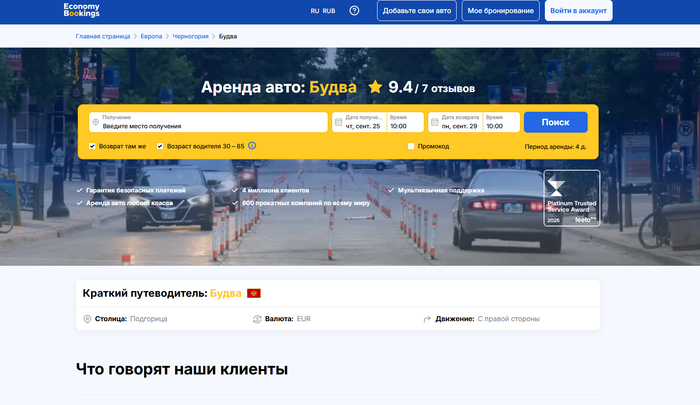Image resolution: width=700 pixels, height=405 pixels.
Task: Open the RU RUB language and currency selector
Action: [x=322, y=11]
